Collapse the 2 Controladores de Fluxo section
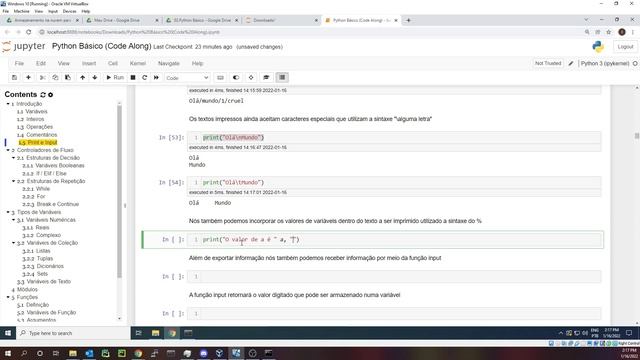Screen dimensions: 640x360 8,150
